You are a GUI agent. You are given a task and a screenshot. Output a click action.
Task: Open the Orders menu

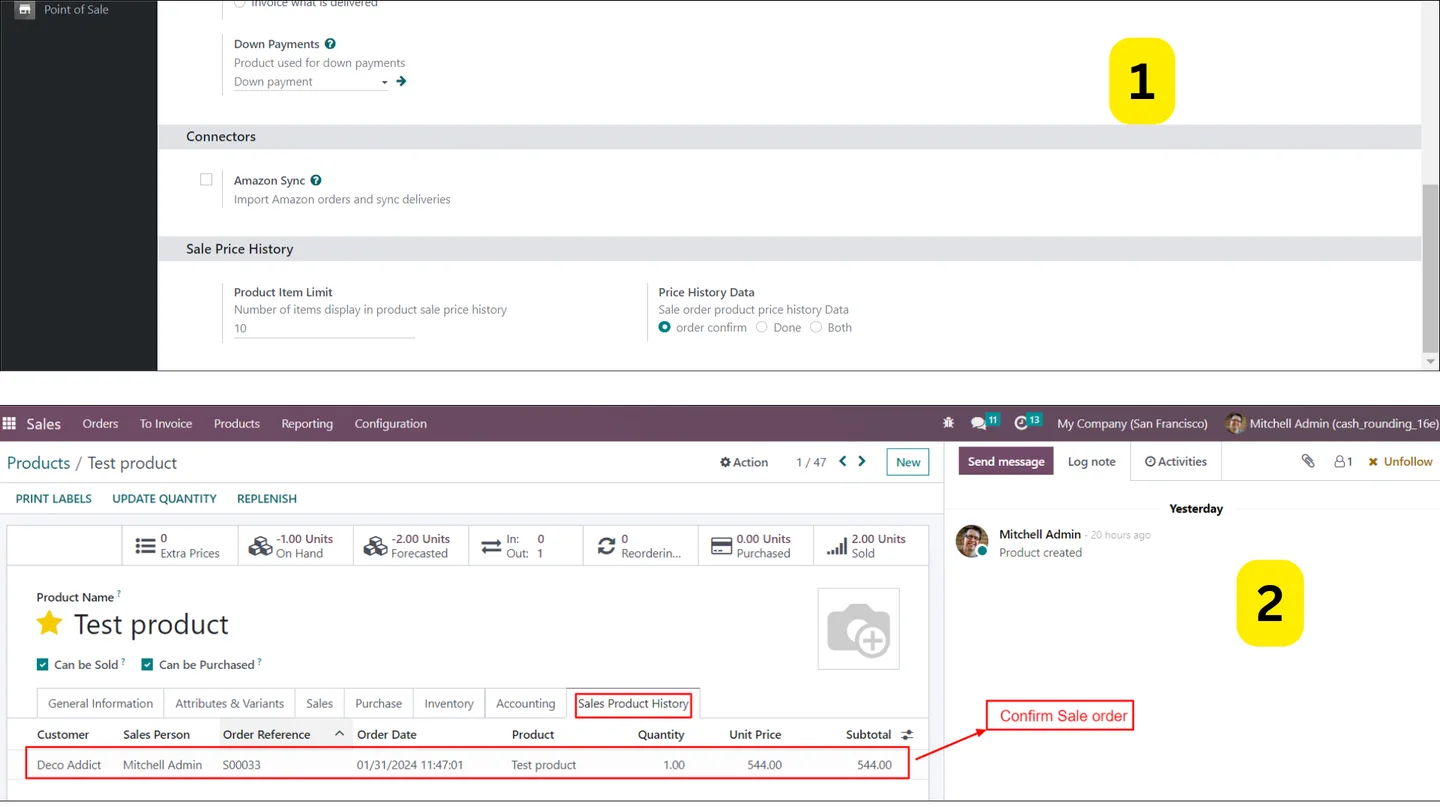click(x=100, y=424)
